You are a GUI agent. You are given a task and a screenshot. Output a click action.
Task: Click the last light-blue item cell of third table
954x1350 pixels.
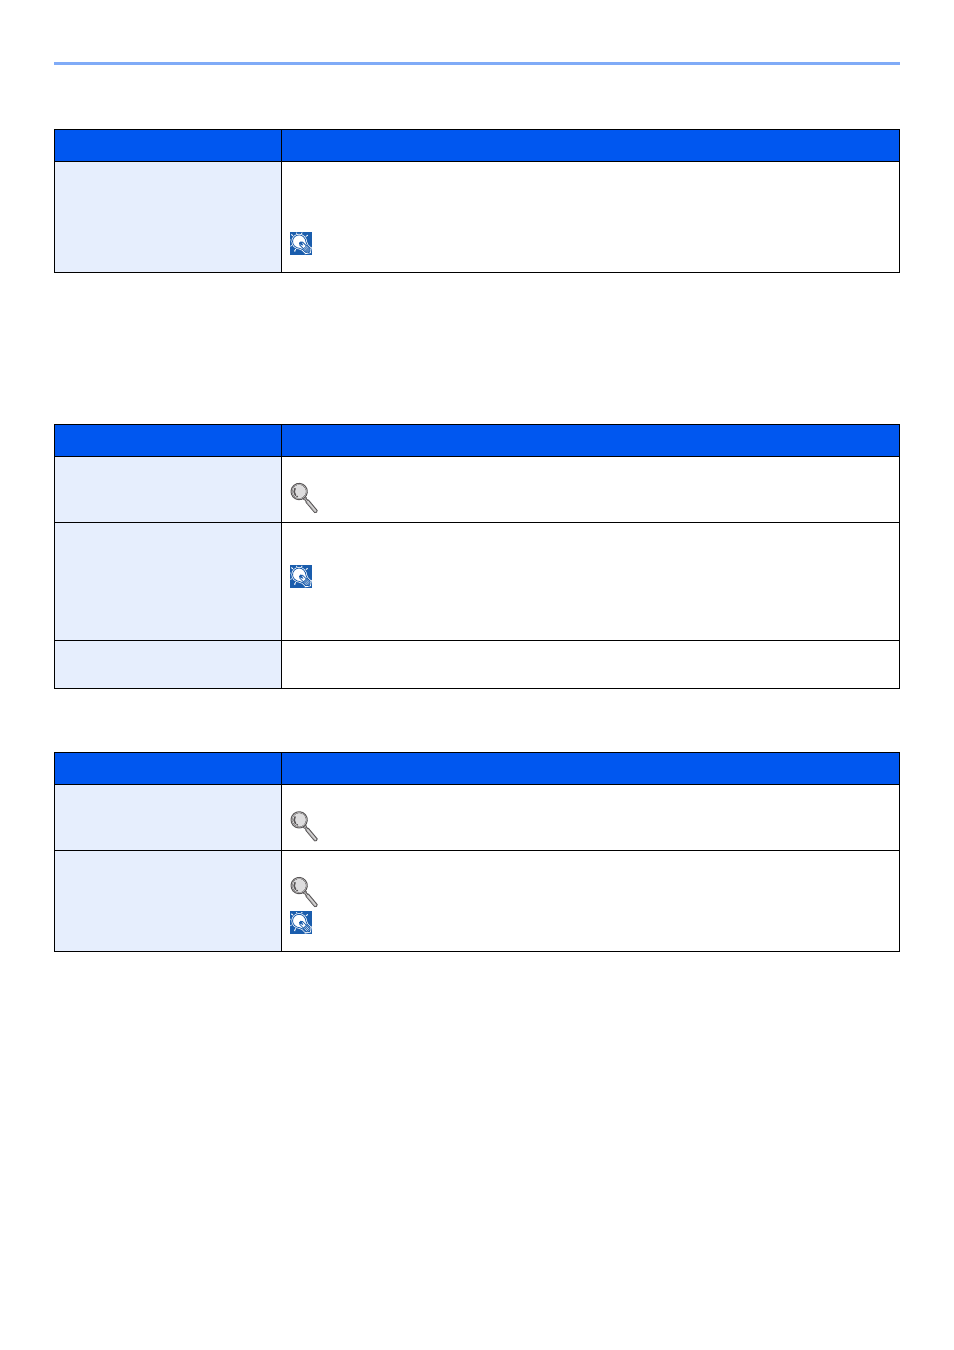(x=168, y=901)
